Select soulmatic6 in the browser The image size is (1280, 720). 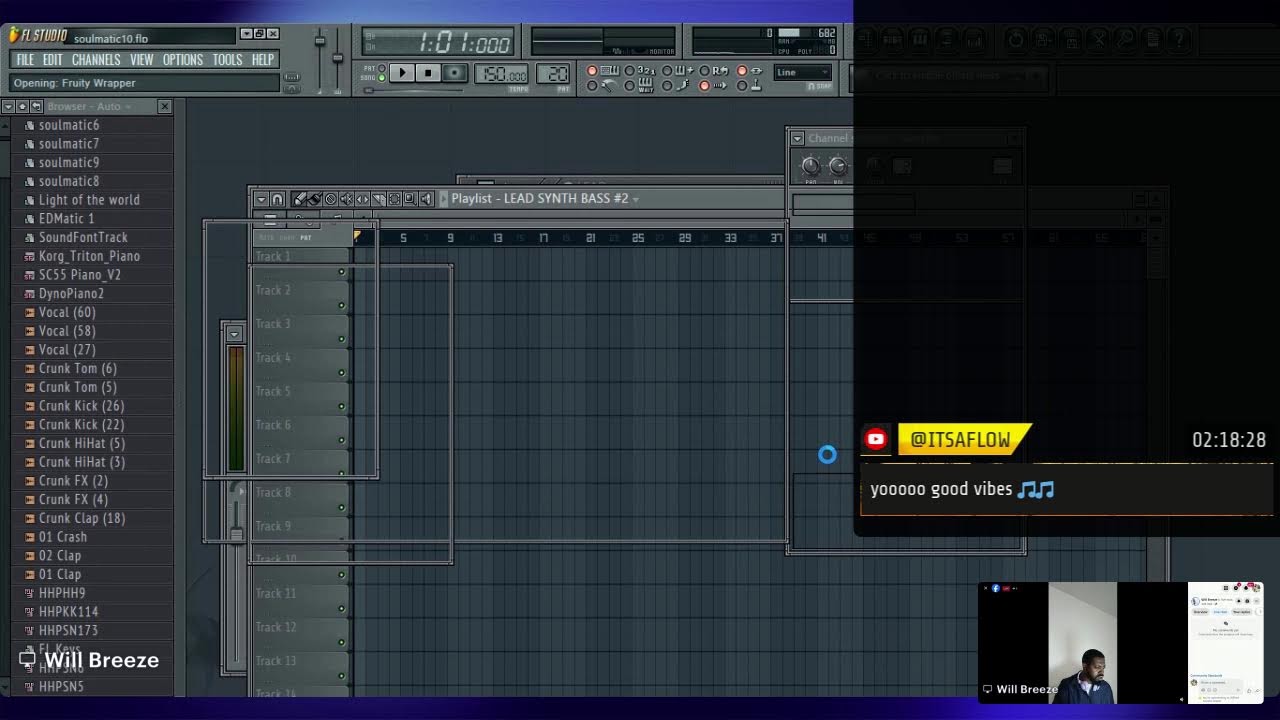click(x=69, y=125)
